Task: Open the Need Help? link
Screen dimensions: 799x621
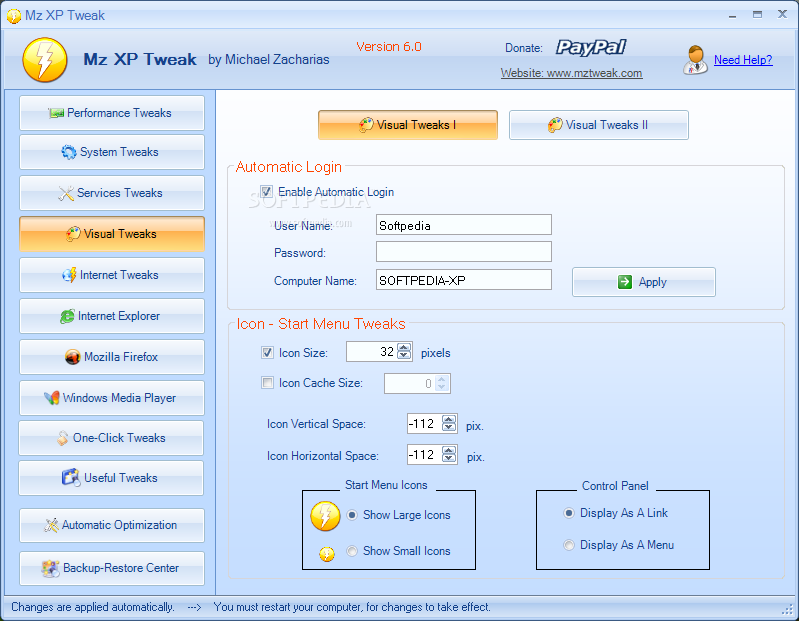Action: pos(743,60)
